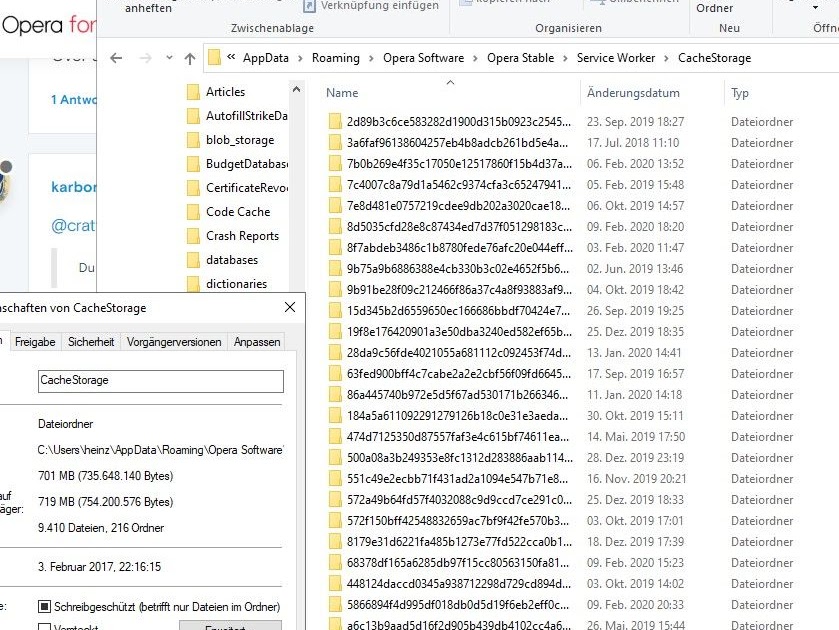This screenshot has height=630, width=839.
Task: Go back in Explorer navigation
Action: coord(116,58)
